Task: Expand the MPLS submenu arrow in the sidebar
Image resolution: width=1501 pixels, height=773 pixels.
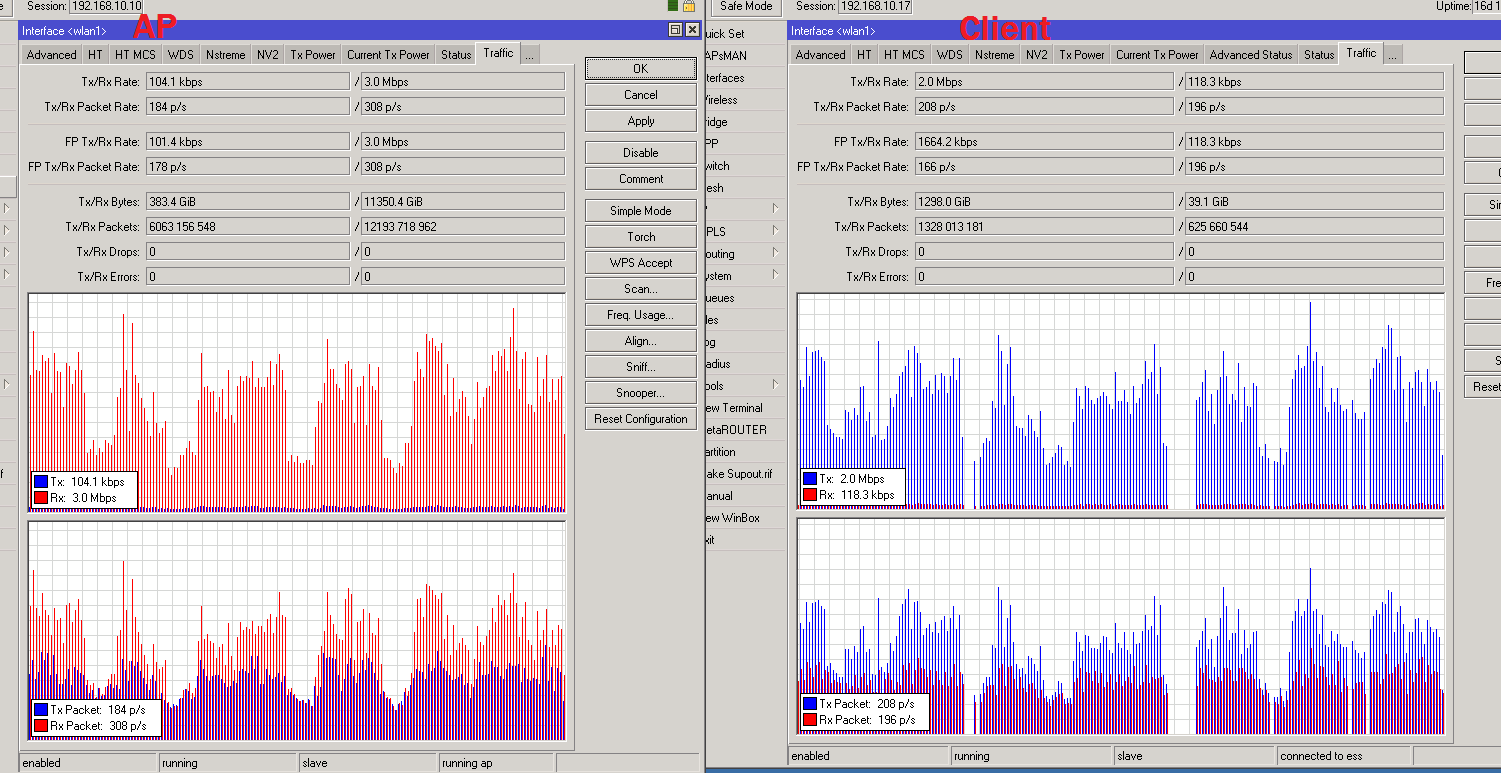Action: click(x=776, y=231)
